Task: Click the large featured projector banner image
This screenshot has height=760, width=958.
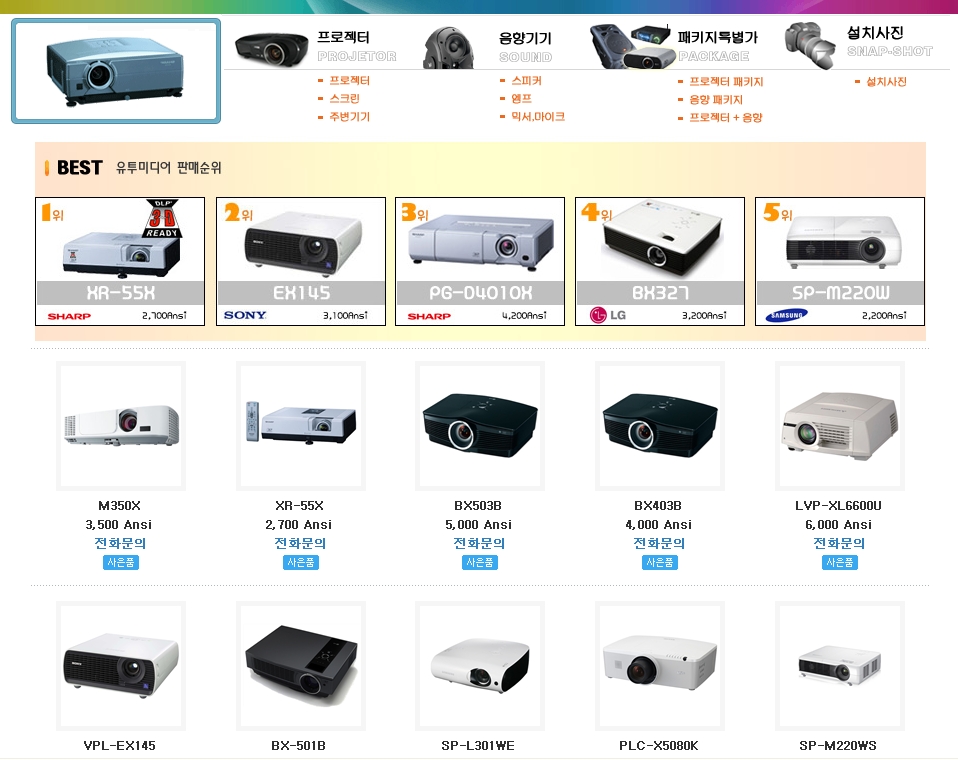Action: coord(116,71)
